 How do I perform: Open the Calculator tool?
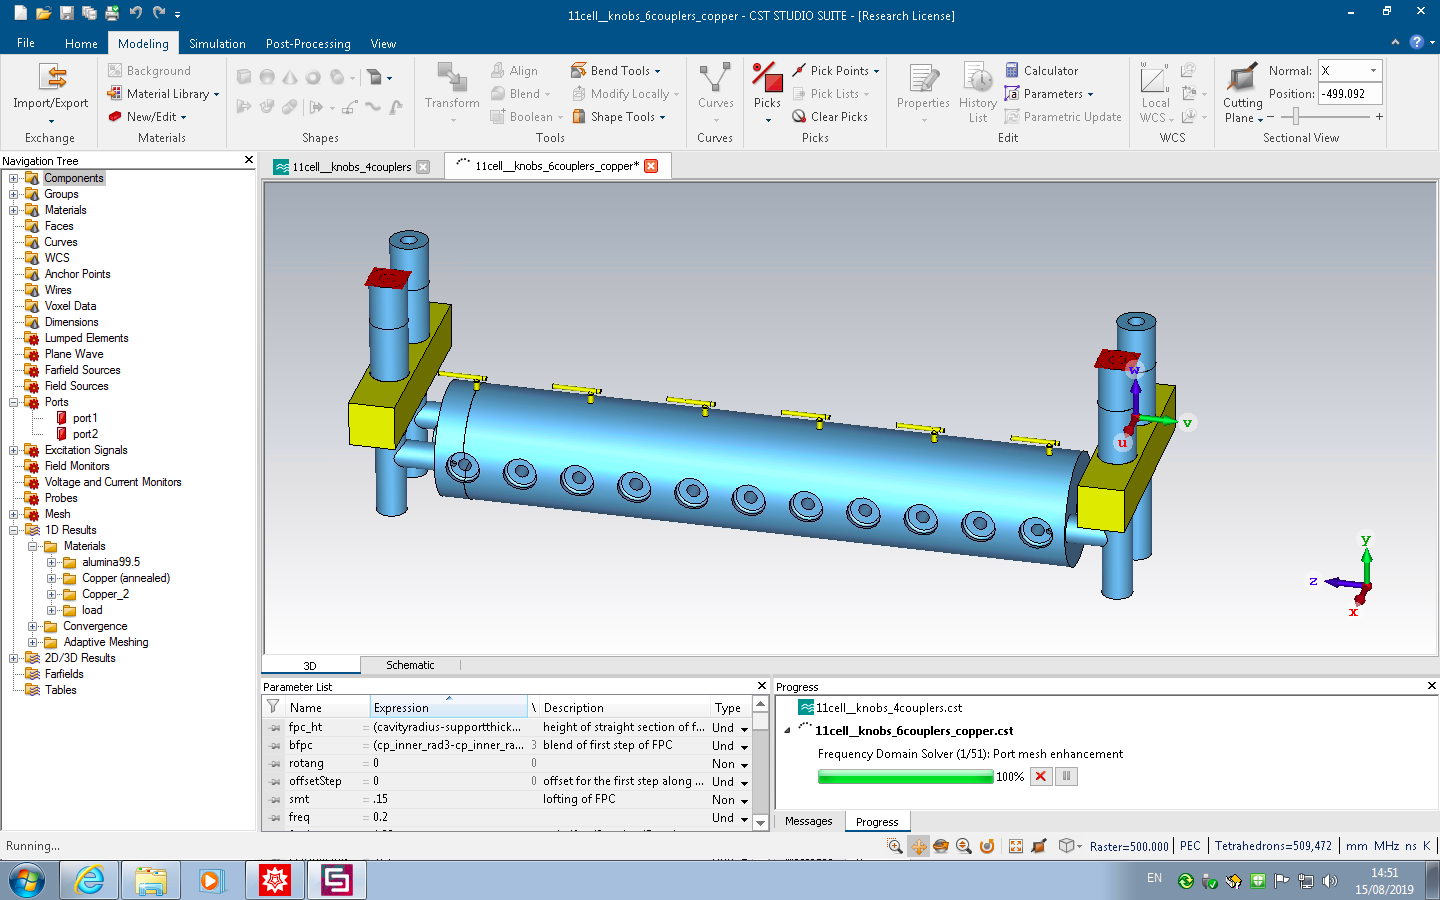pyautogui.click(x=1041, y=71)
